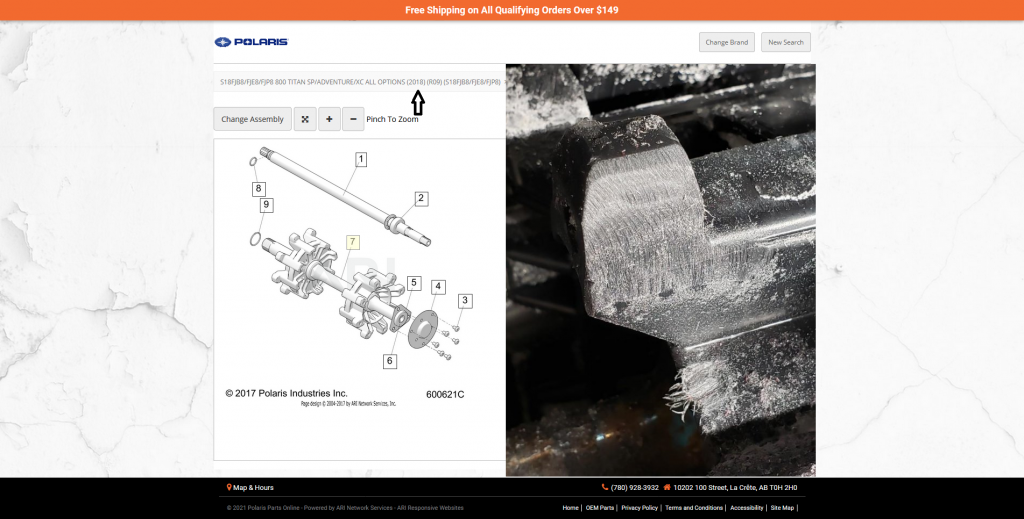
Task: Open the Change Brand selector
Action: click(726, 42)
